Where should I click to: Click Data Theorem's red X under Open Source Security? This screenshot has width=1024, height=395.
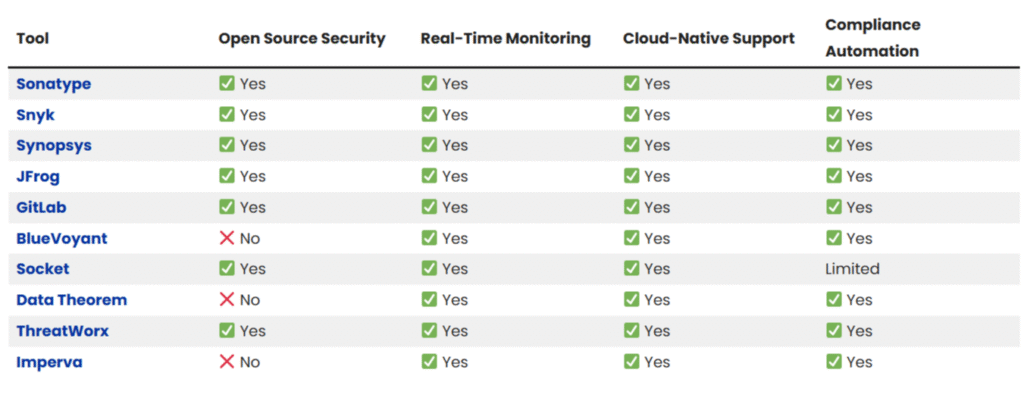227,300
